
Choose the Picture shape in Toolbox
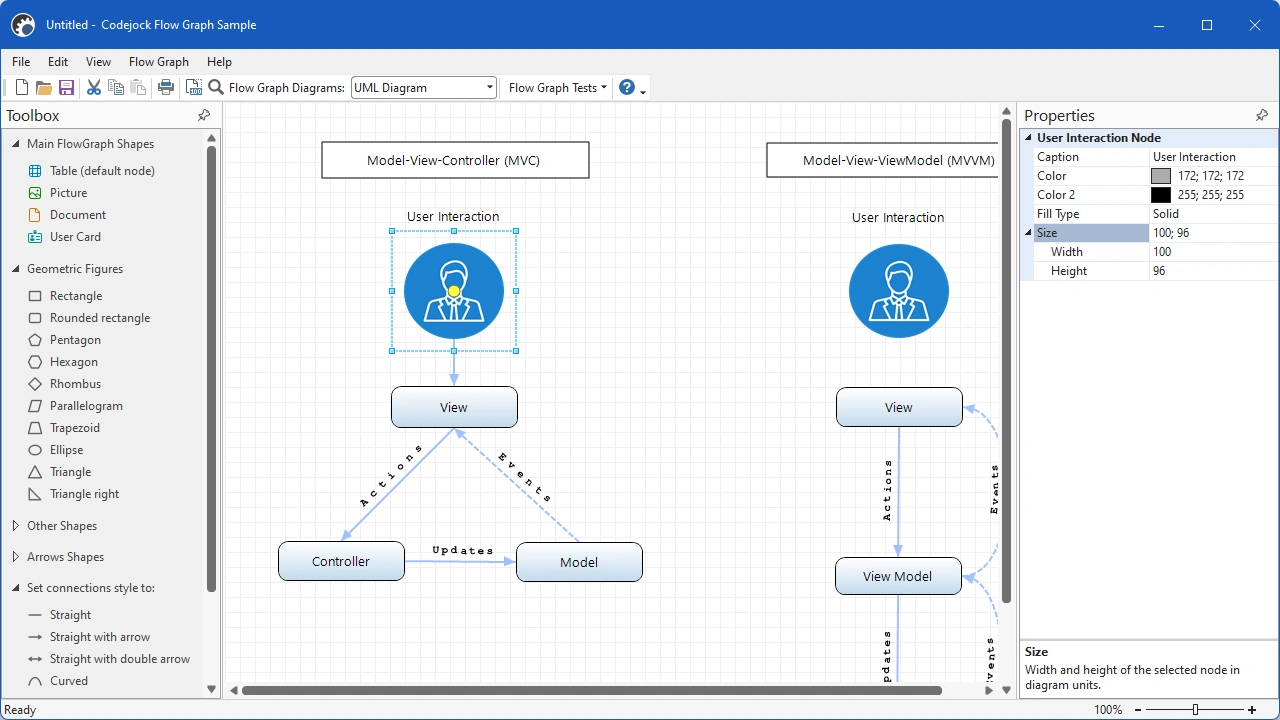tap(68, 193)
